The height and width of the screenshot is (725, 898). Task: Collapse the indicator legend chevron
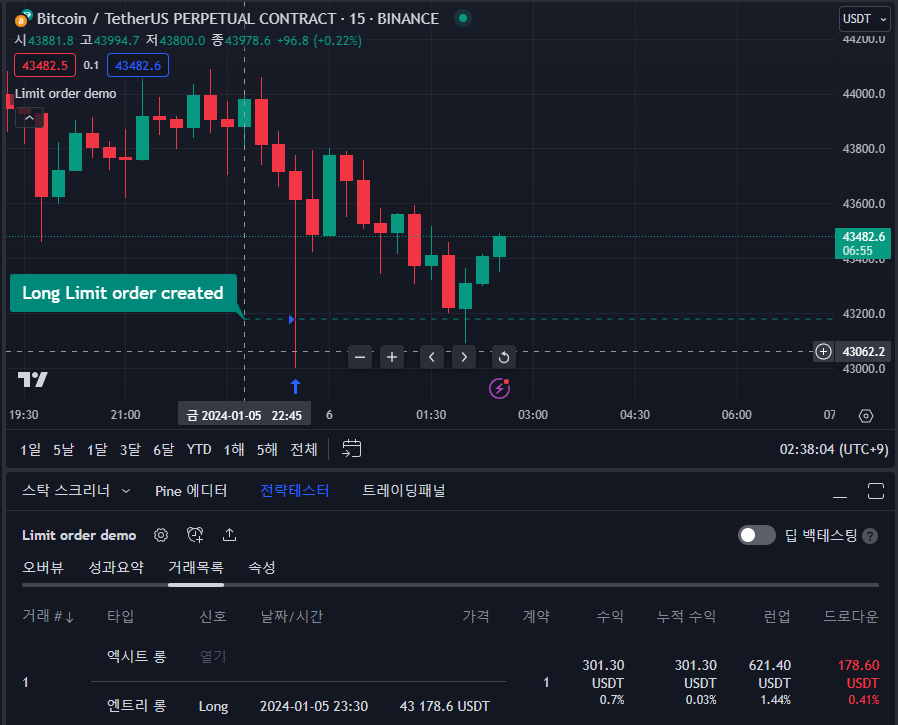pyautogui.click(x=29, y=117)
